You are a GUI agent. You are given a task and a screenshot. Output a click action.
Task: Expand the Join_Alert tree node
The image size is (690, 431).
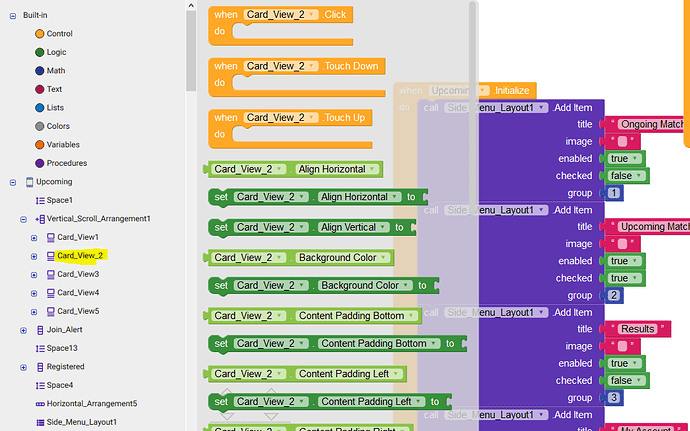pyautogui.click(x=23, y=330)
